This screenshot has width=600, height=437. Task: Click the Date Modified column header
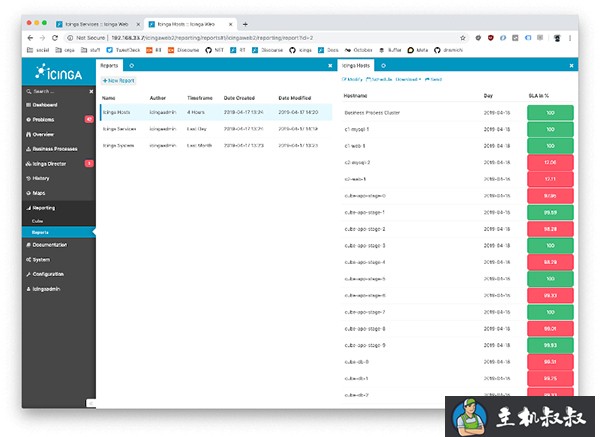click(295, 98)
